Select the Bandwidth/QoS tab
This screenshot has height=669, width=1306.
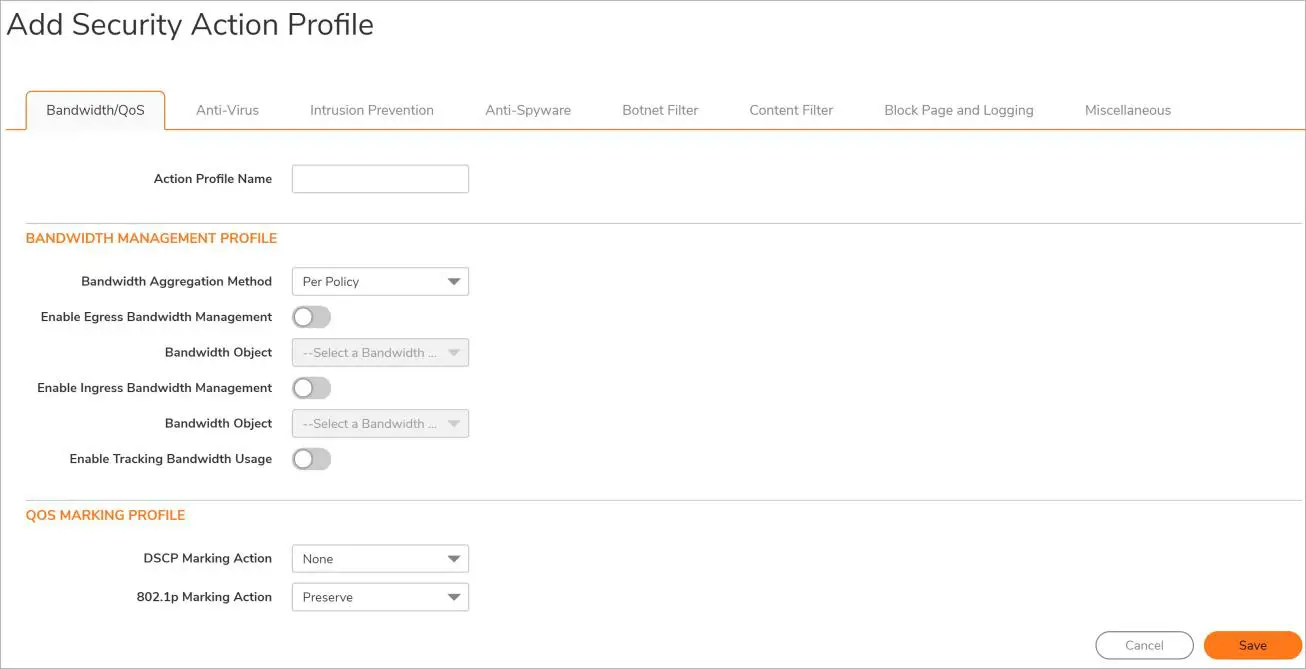95,110
